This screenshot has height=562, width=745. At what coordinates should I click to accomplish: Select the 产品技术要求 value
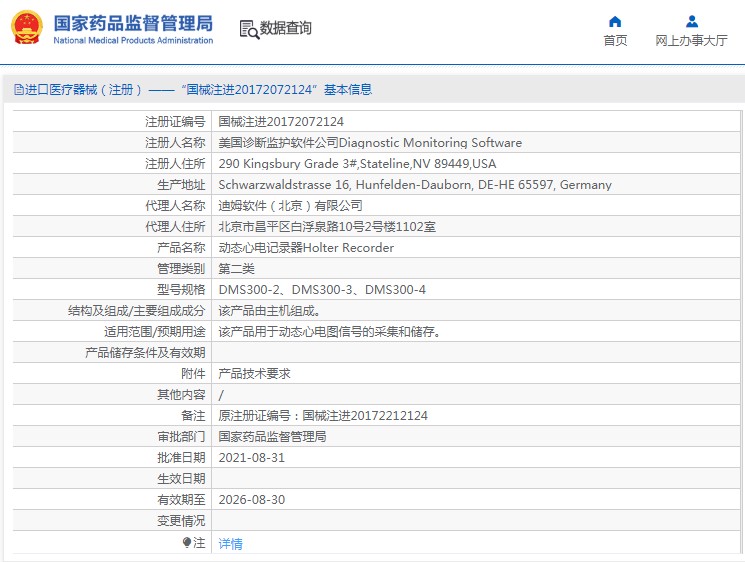[254, 374]
